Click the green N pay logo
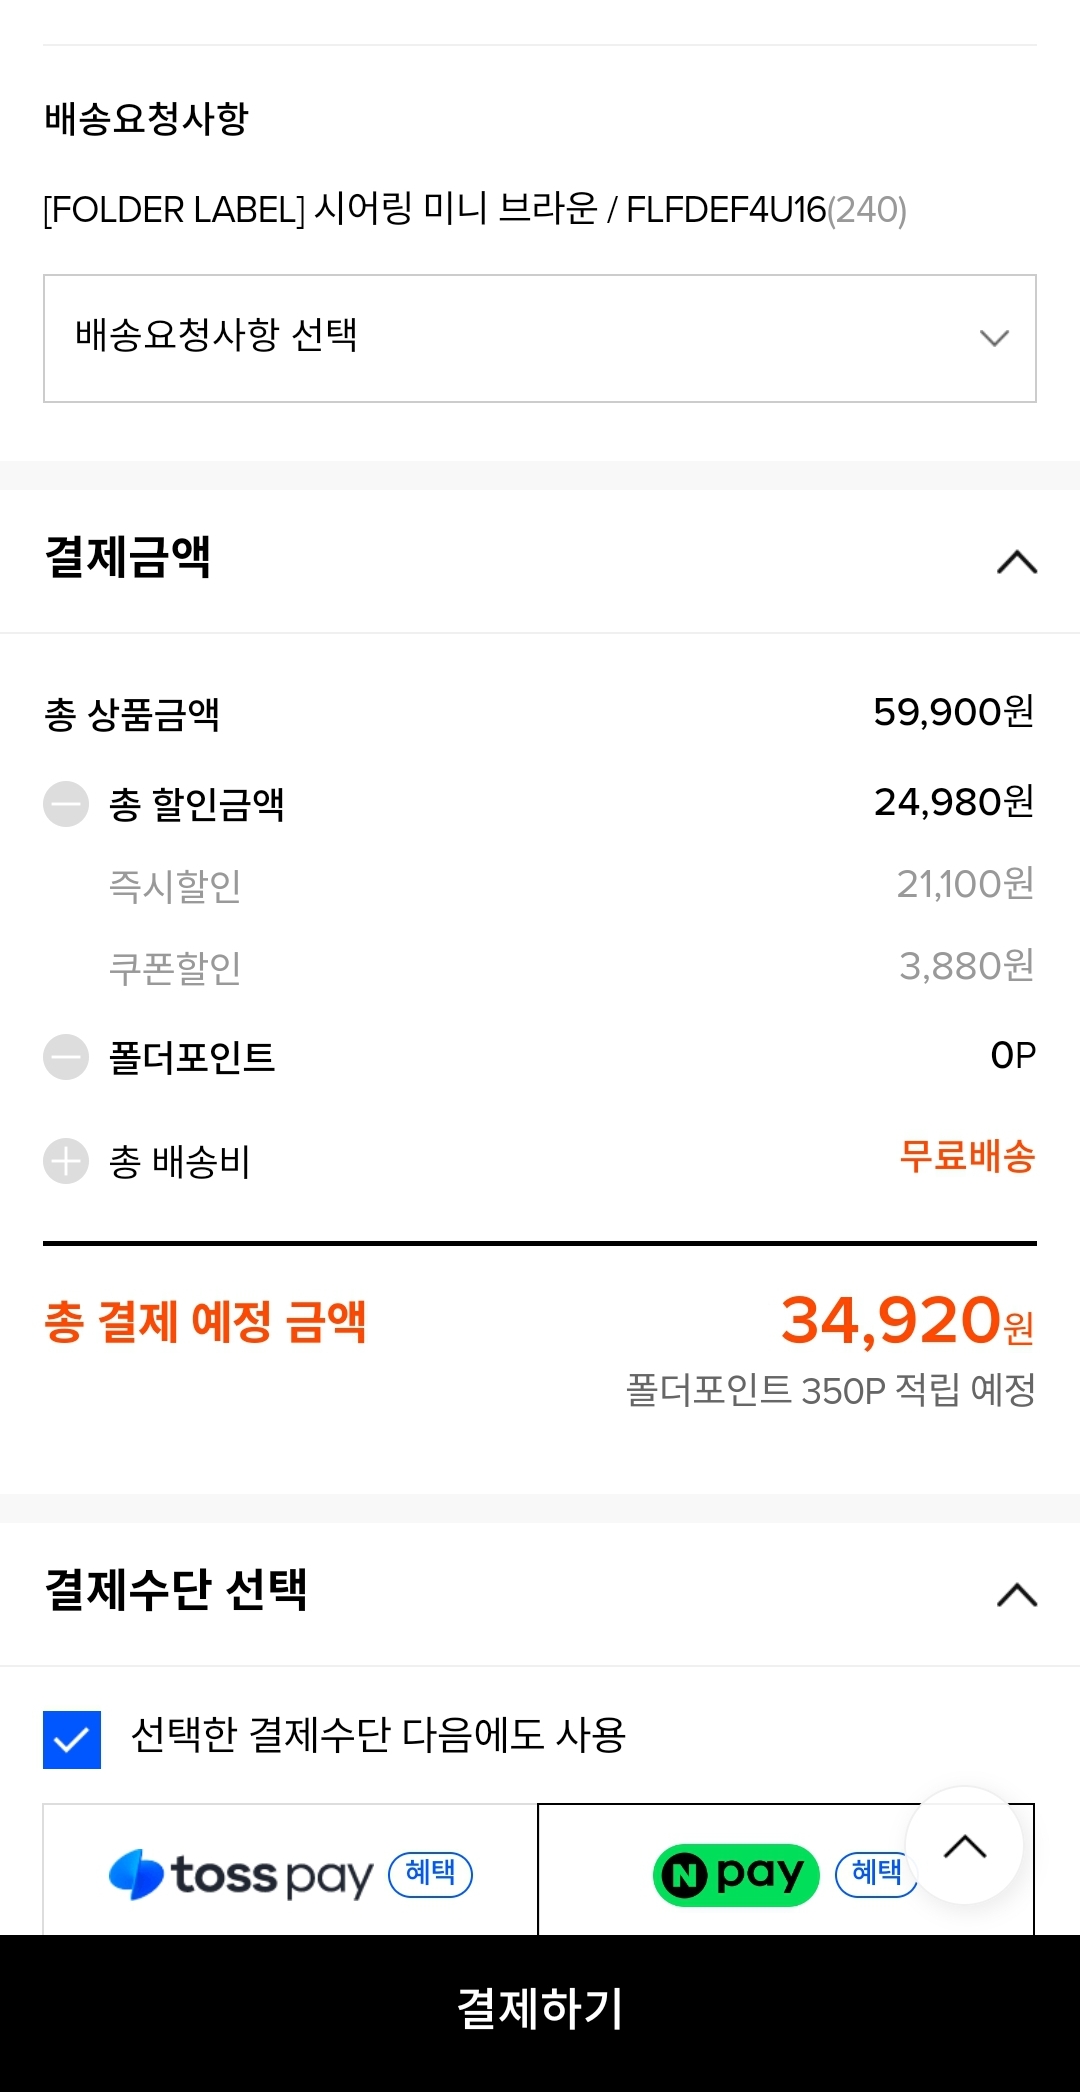The height and width of the screenshot is (2092, 1080). pos(735,1874)
